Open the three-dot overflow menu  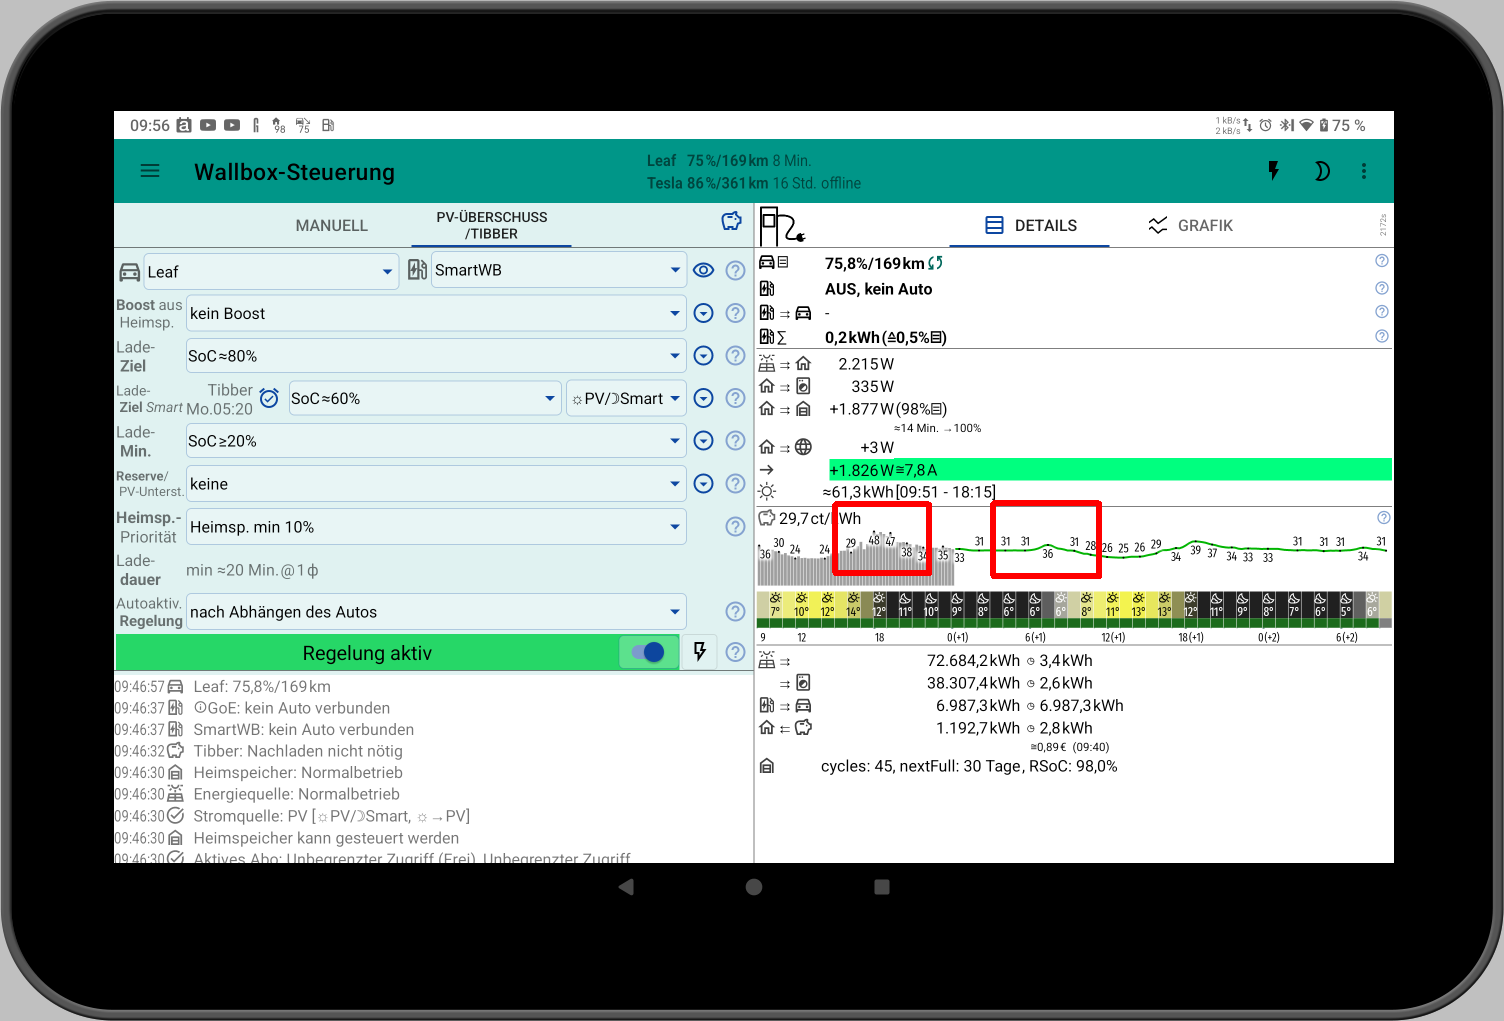point(1364,170)
